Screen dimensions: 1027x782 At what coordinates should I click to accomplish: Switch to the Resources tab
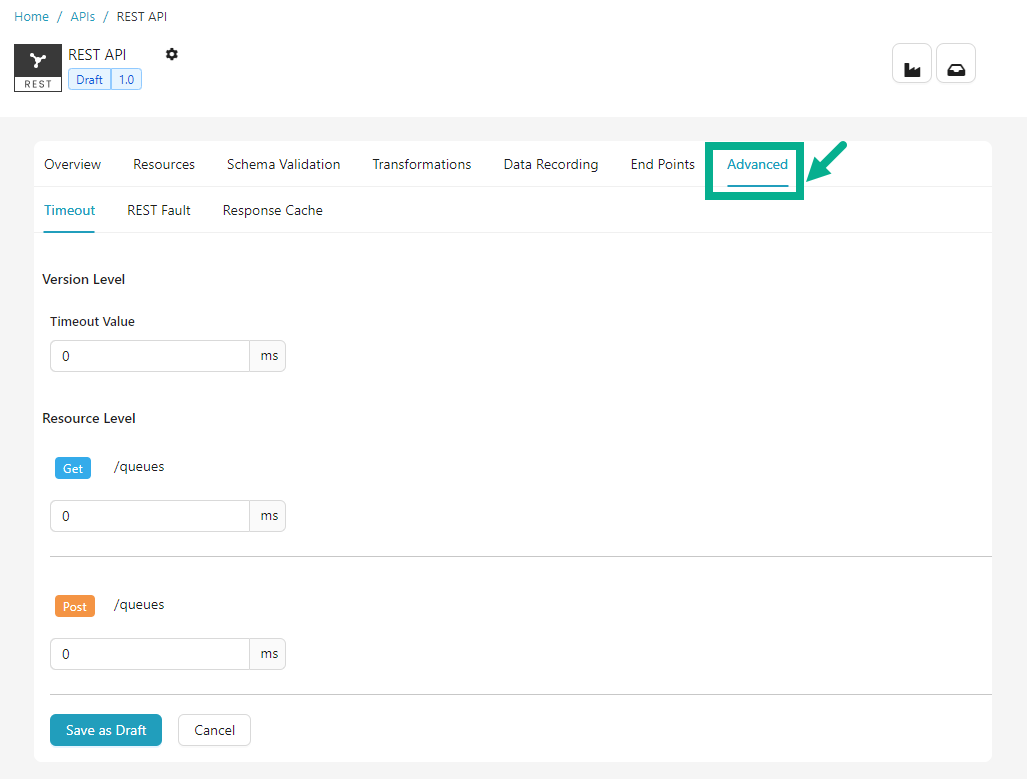[164, 164]
